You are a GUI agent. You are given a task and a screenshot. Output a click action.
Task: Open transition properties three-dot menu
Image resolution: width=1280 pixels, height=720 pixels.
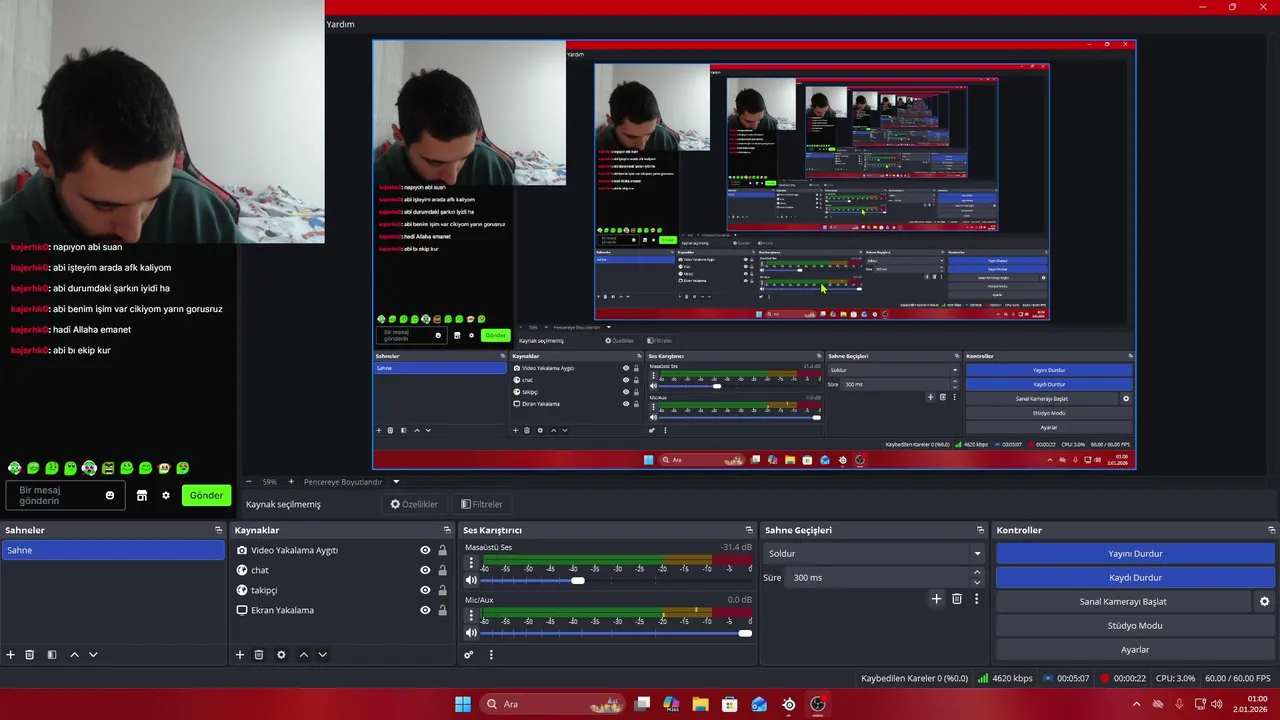point(976,598)
